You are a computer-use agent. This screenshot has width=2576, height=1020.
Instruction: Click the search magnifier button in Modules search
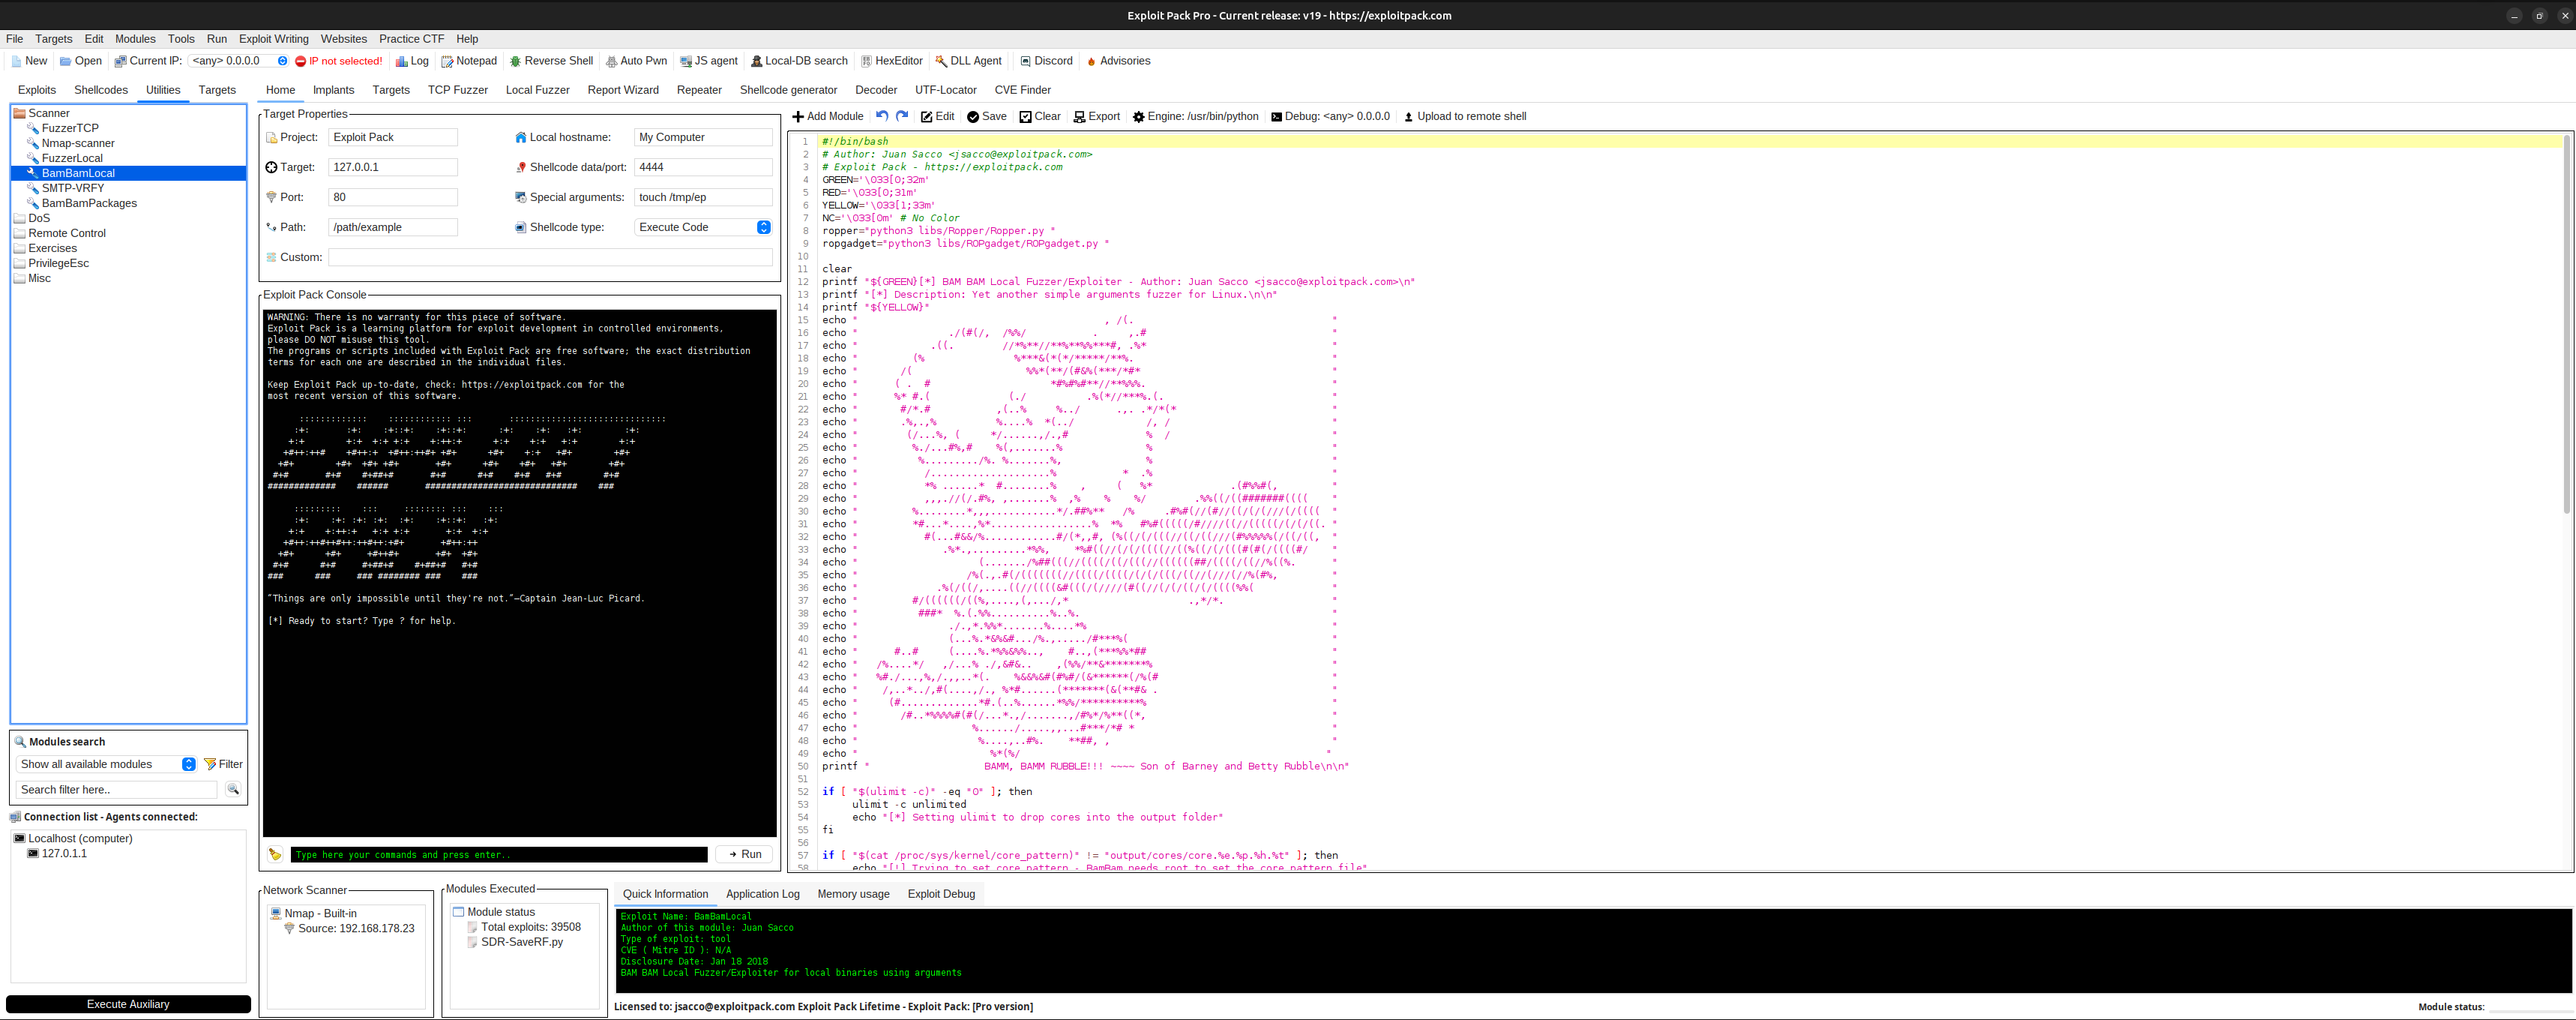[233, 789]
